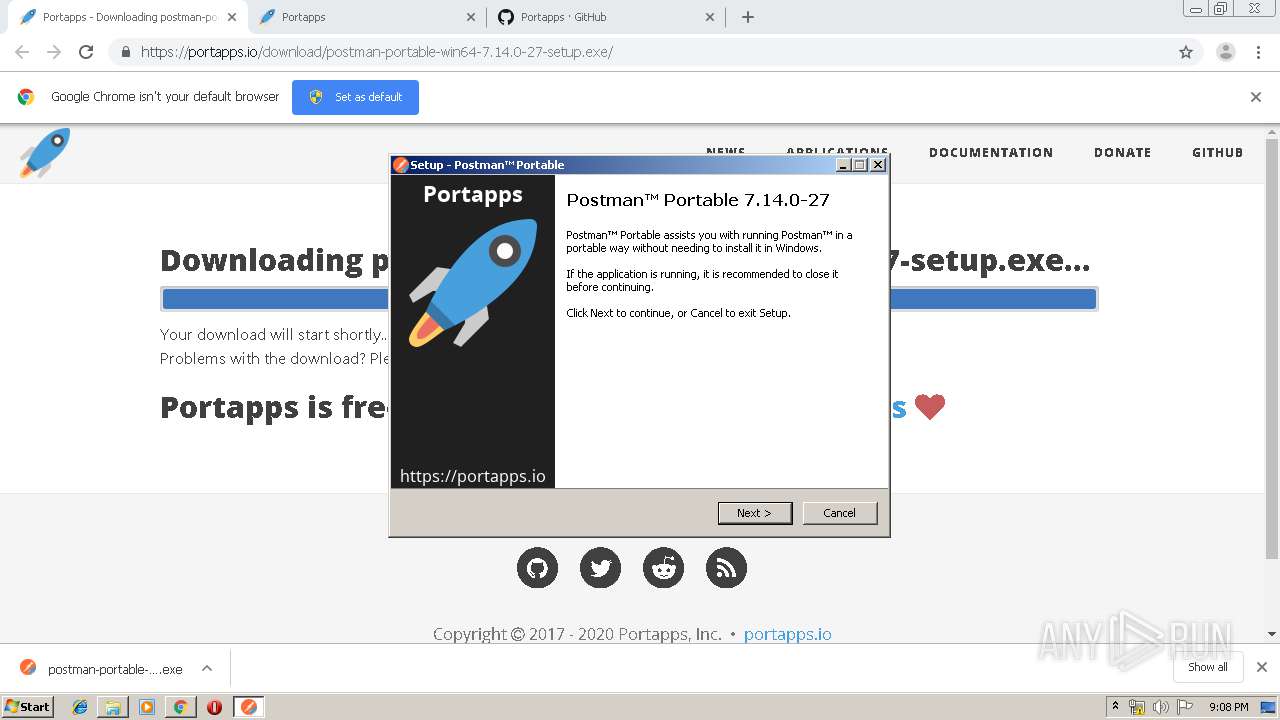The height and width of the screenshot is (720, 1280).
Task: Click the network tray icon
Action: [1137, 707]
